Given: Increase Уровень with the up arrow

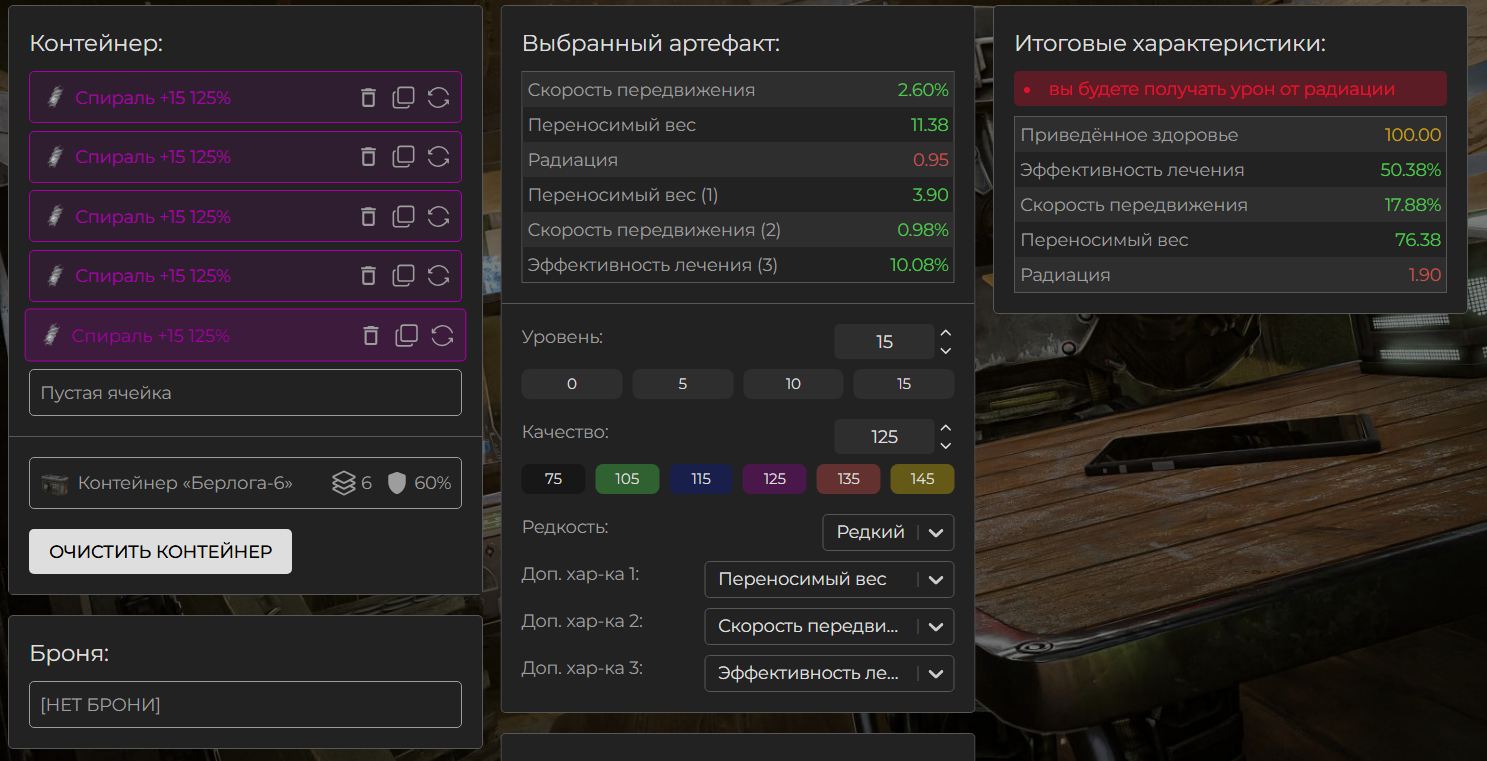Looking at the screenshot, I should tap(946, 333).
